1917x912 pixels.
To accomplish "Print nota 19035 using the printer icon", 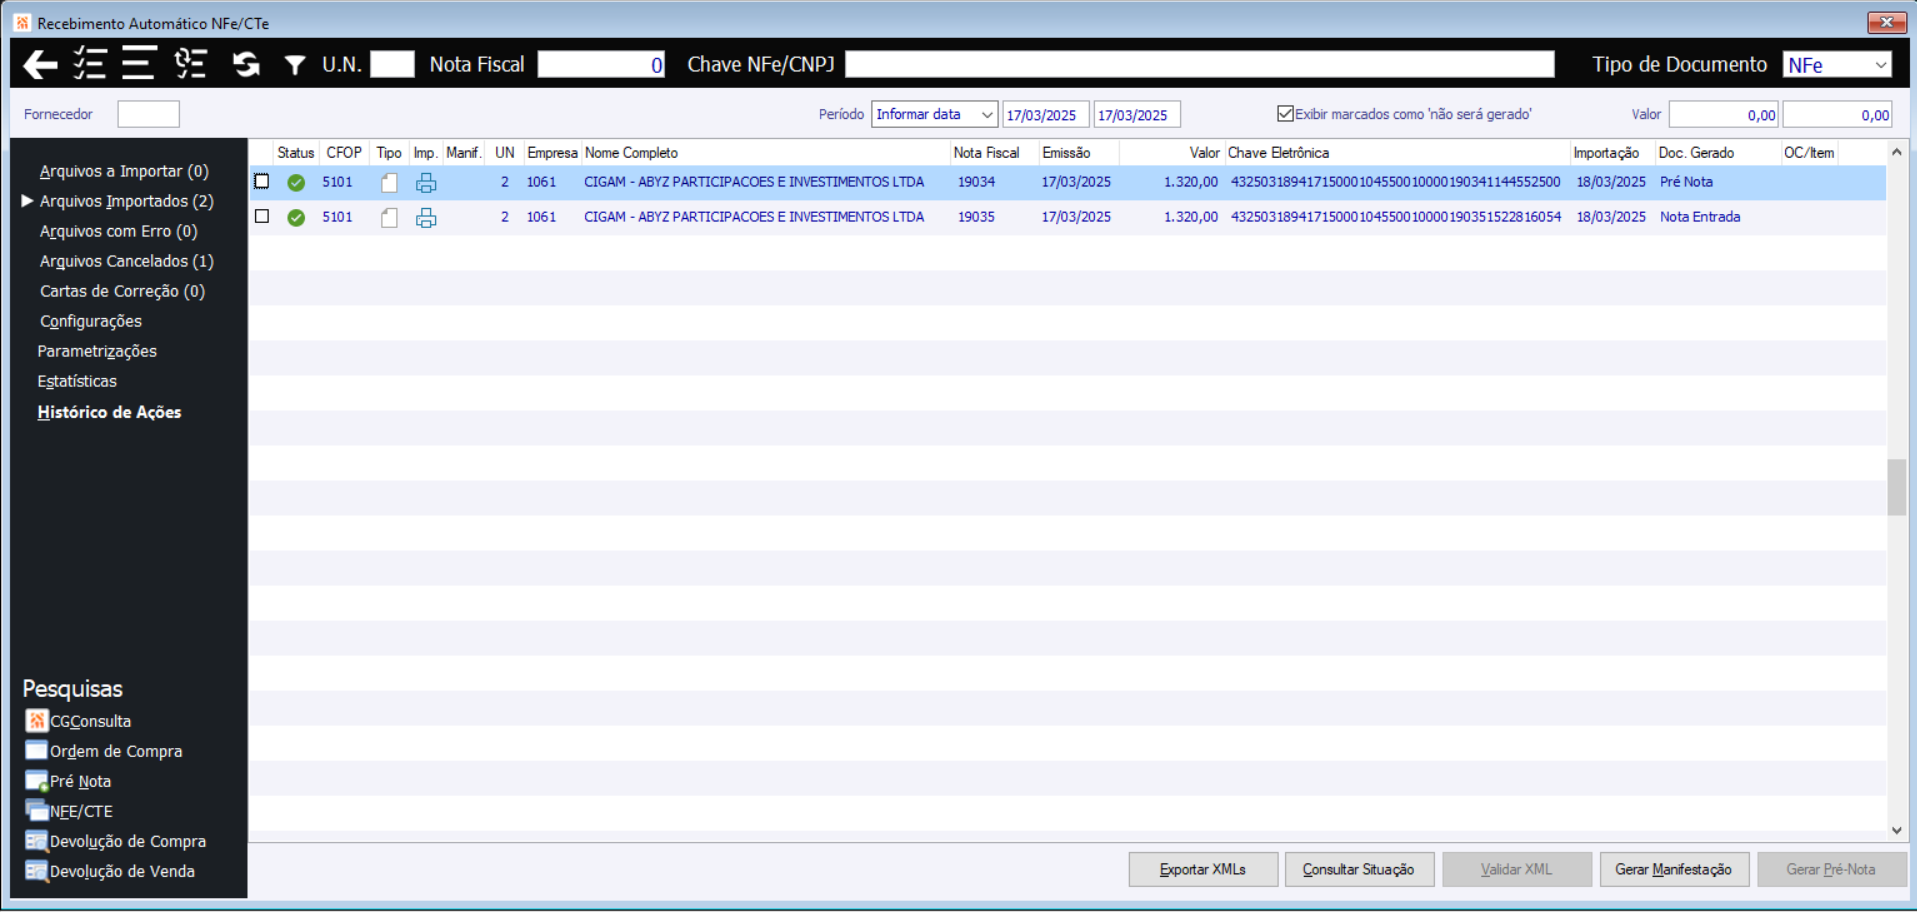I will coord(426,218).
